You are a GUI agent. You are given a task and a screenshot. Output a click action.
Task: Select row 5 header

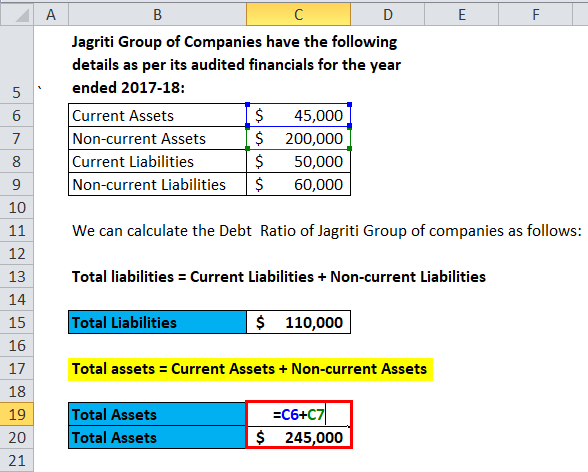(16, 65)
